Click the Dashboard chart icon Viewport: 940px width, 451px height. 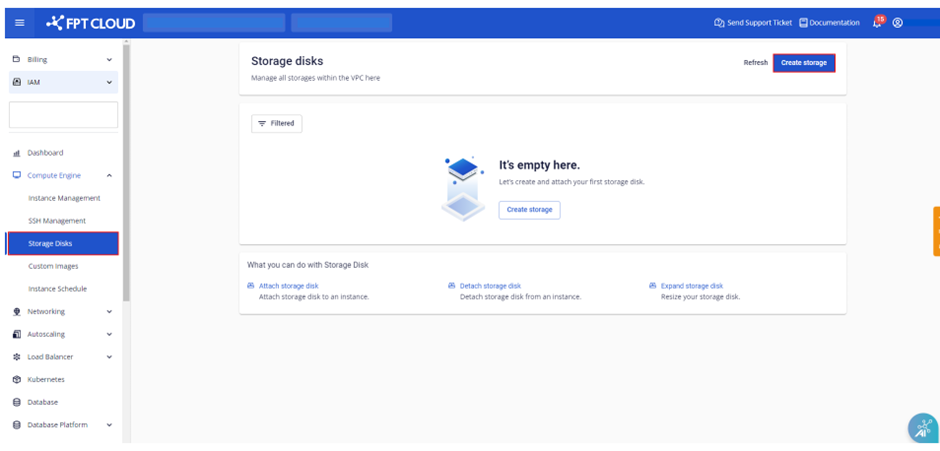17,153
